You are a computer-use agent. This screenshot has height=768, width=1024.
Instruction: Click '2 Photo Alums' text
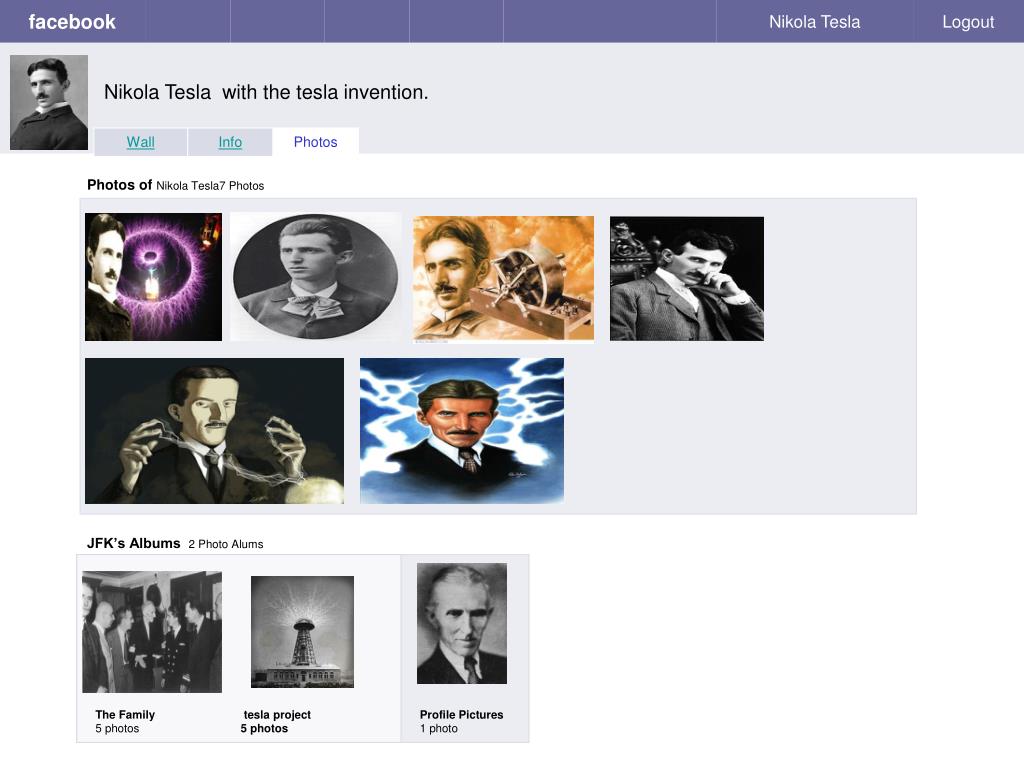click(x=226, y=544)
